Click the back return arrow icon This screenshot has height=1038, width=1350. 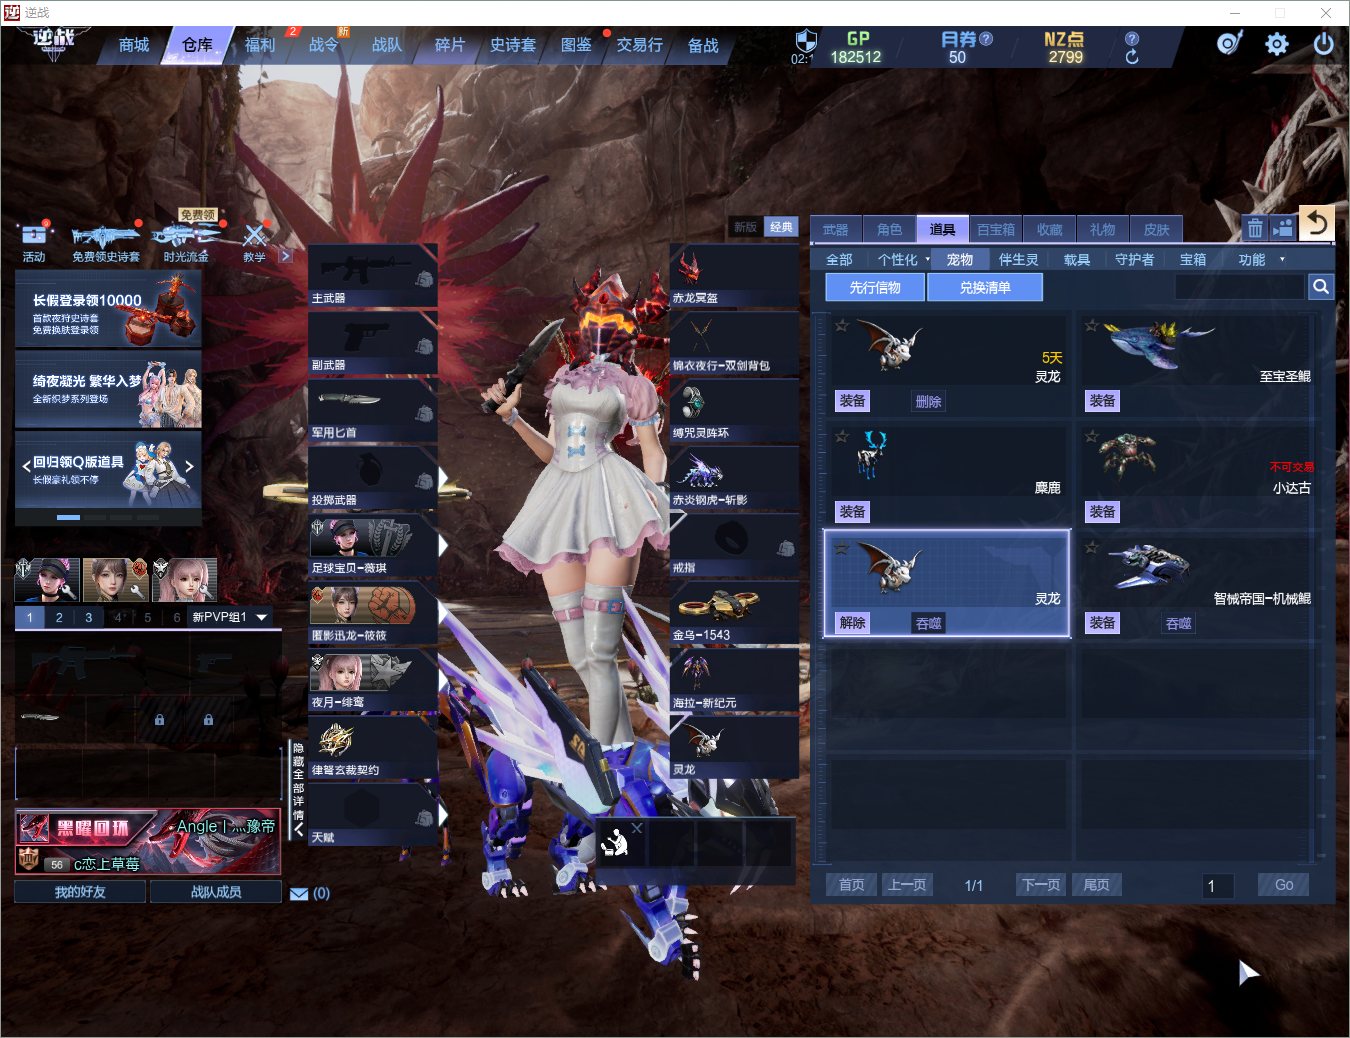point(1317,224)
